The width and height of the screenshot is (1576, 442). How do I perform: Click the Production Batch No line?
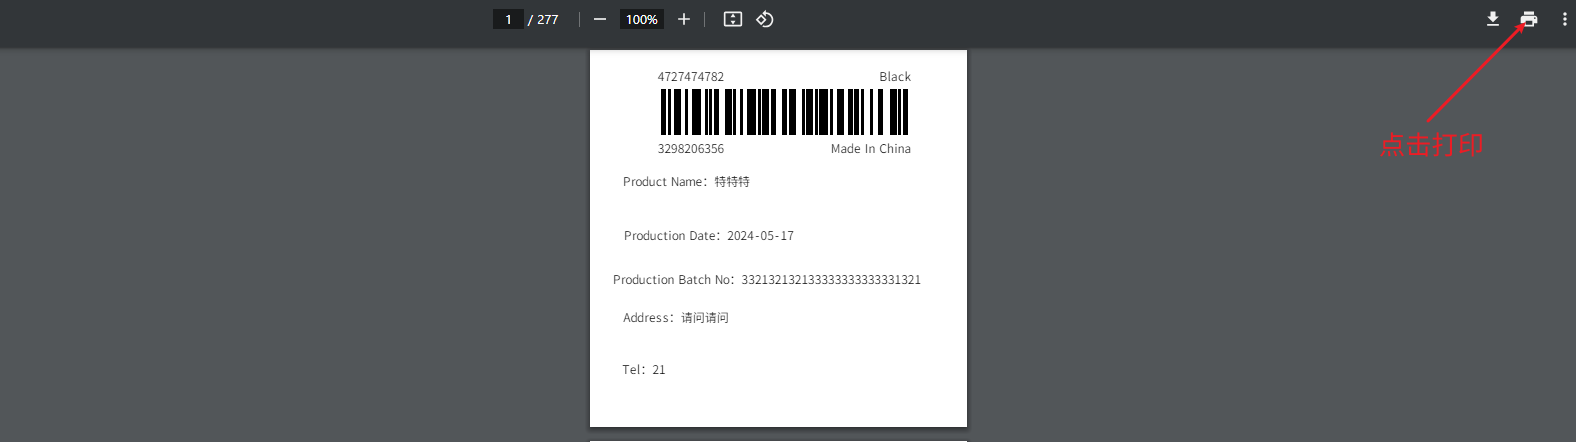click(767, 280)
